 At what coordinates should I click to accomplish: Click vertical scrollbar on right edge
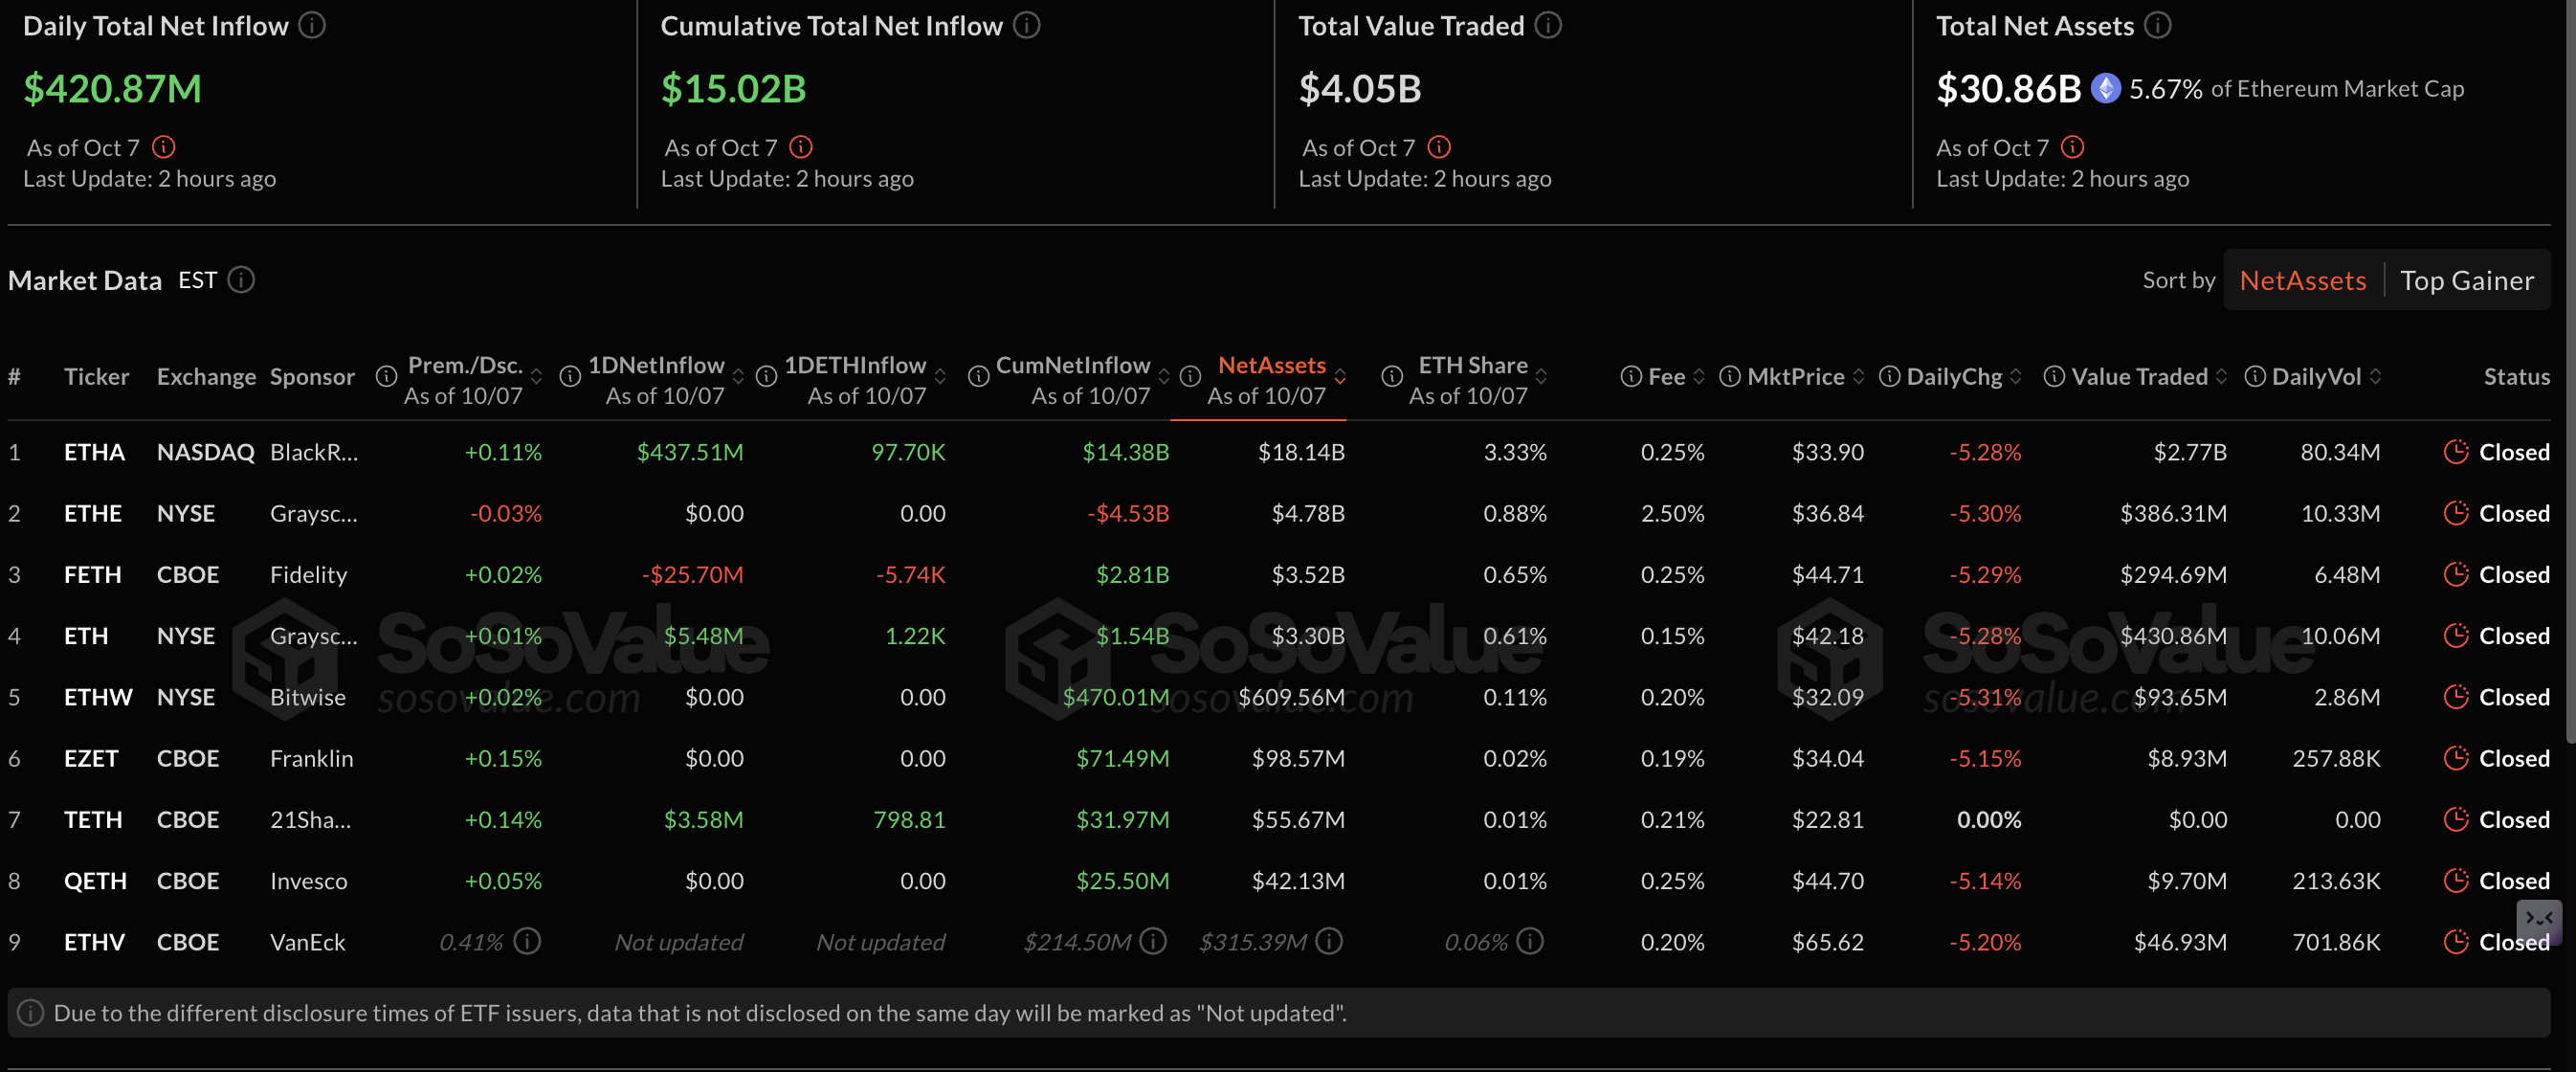click(2569, 400)
